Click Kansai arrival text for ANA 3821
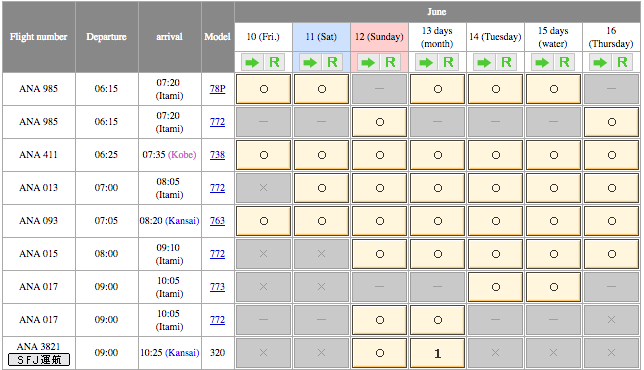The height and width of the screenshot is (370, 644). [182, 353]
